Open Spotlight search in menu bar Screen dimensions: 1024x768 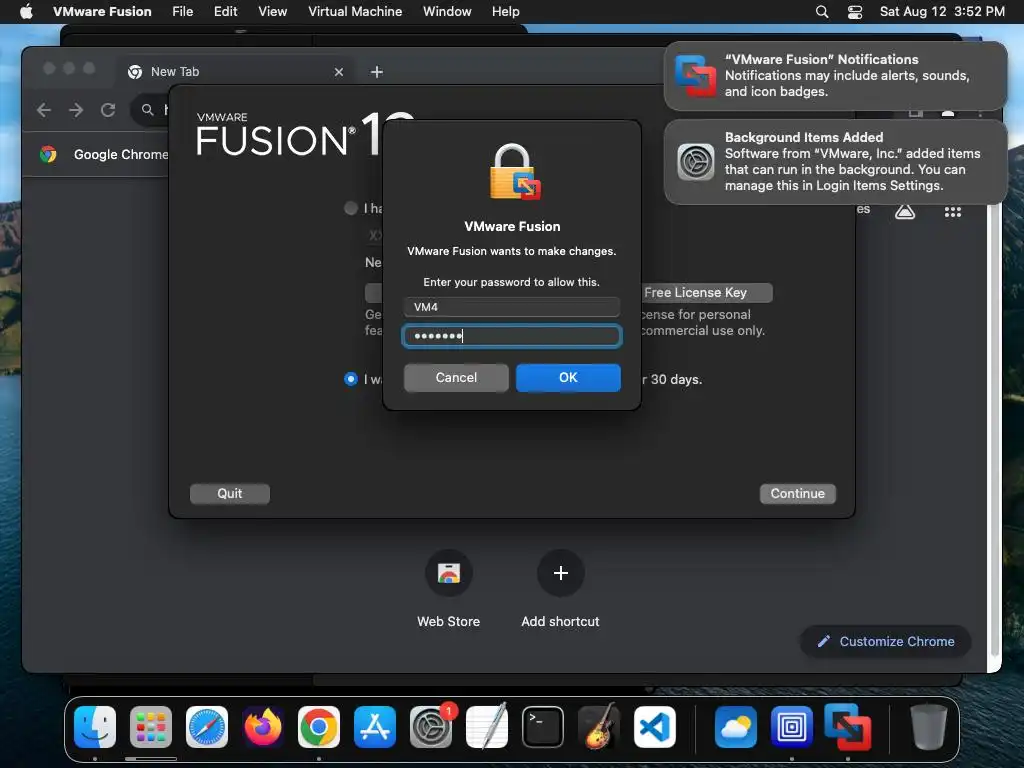[x=822, y=12]
